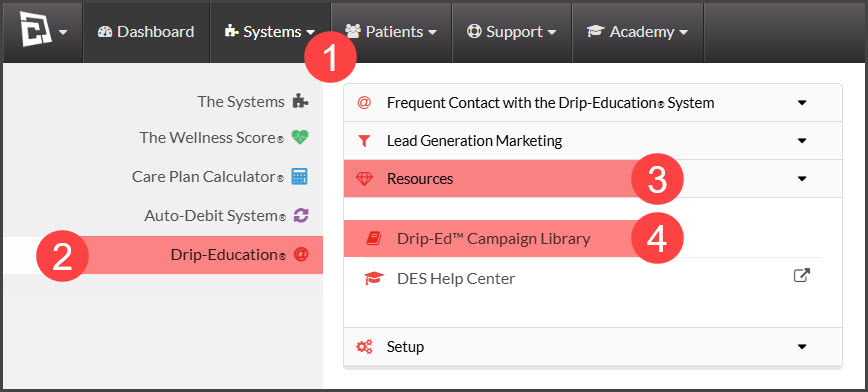Expand the Setup section
The width and height of the screenshot is (868, 392).
coord(593,347)
